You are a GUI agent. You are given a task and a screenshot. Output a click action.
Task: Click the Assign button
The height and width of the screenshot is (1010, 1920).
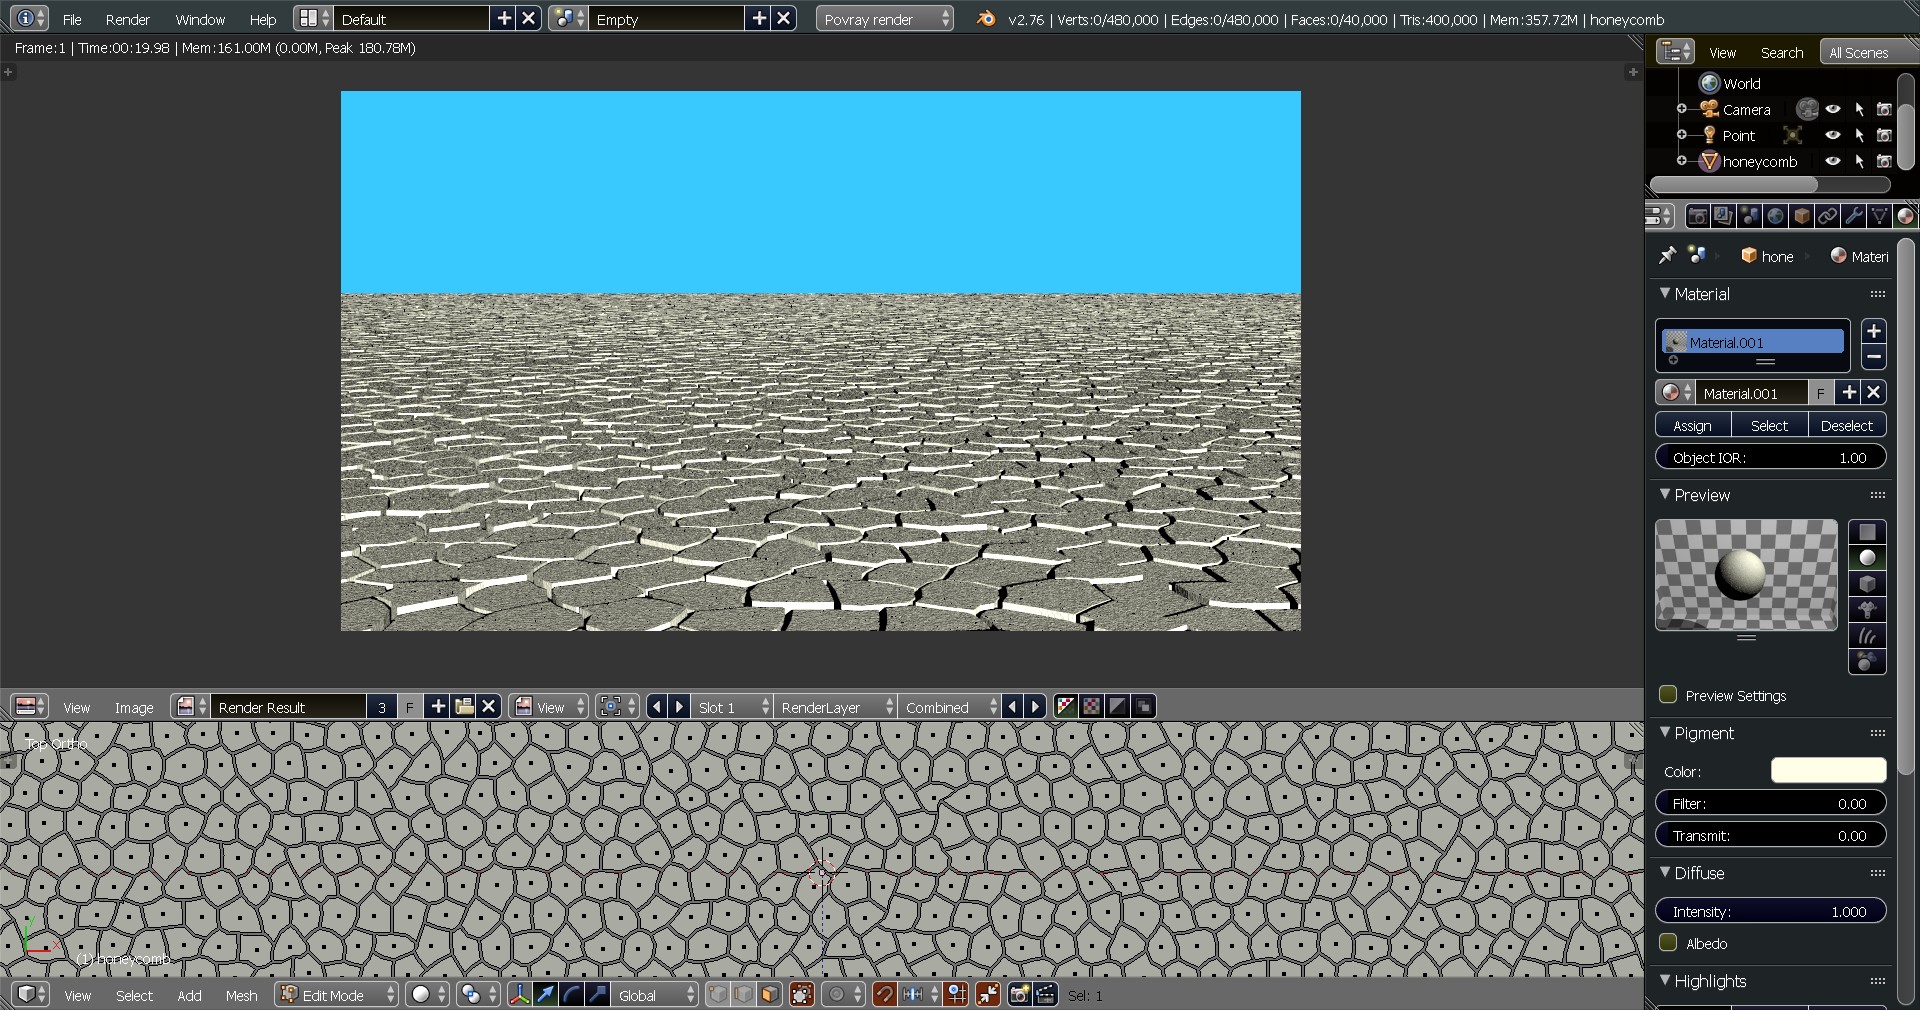click(x=1692, y=425)
